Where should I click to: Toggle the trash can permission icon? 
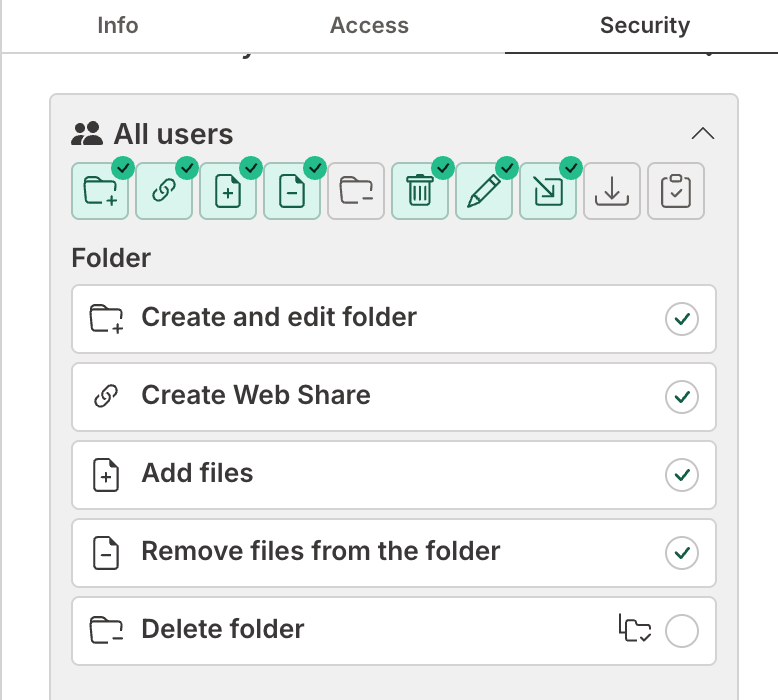click(x=420, y=191)
